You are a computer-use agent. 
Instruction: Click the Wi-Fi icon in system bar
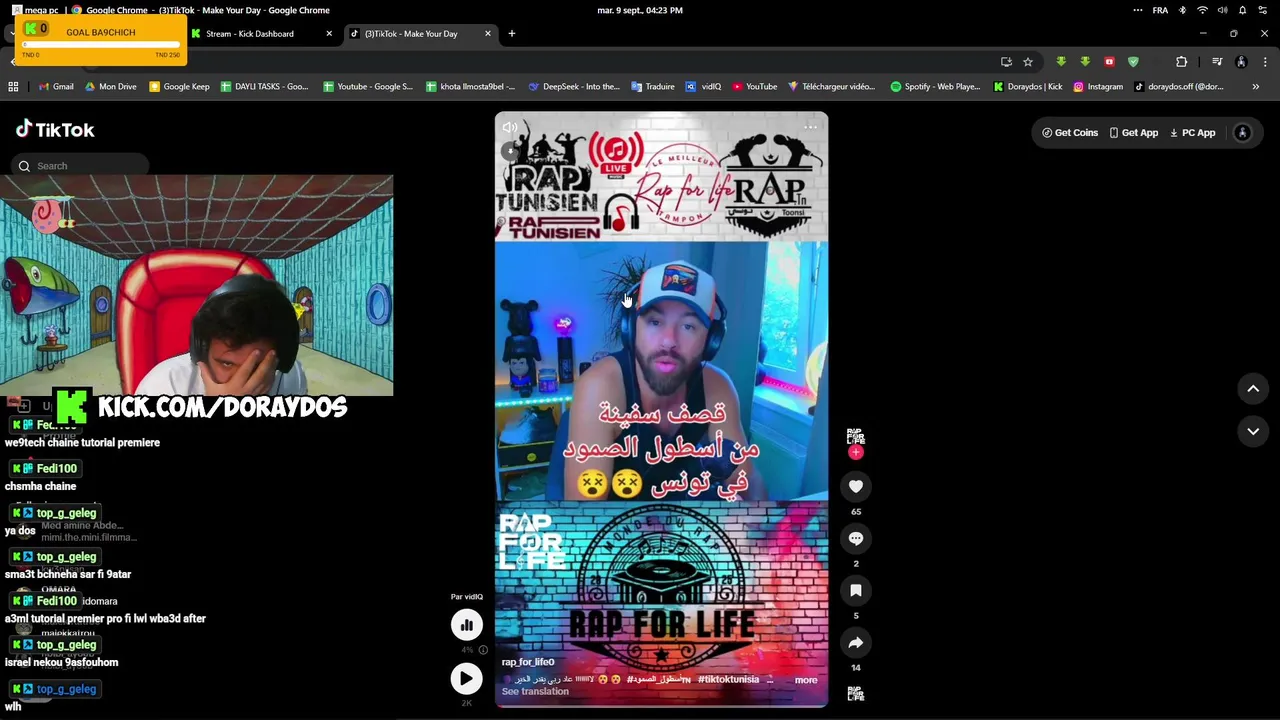pos(1202,10)
